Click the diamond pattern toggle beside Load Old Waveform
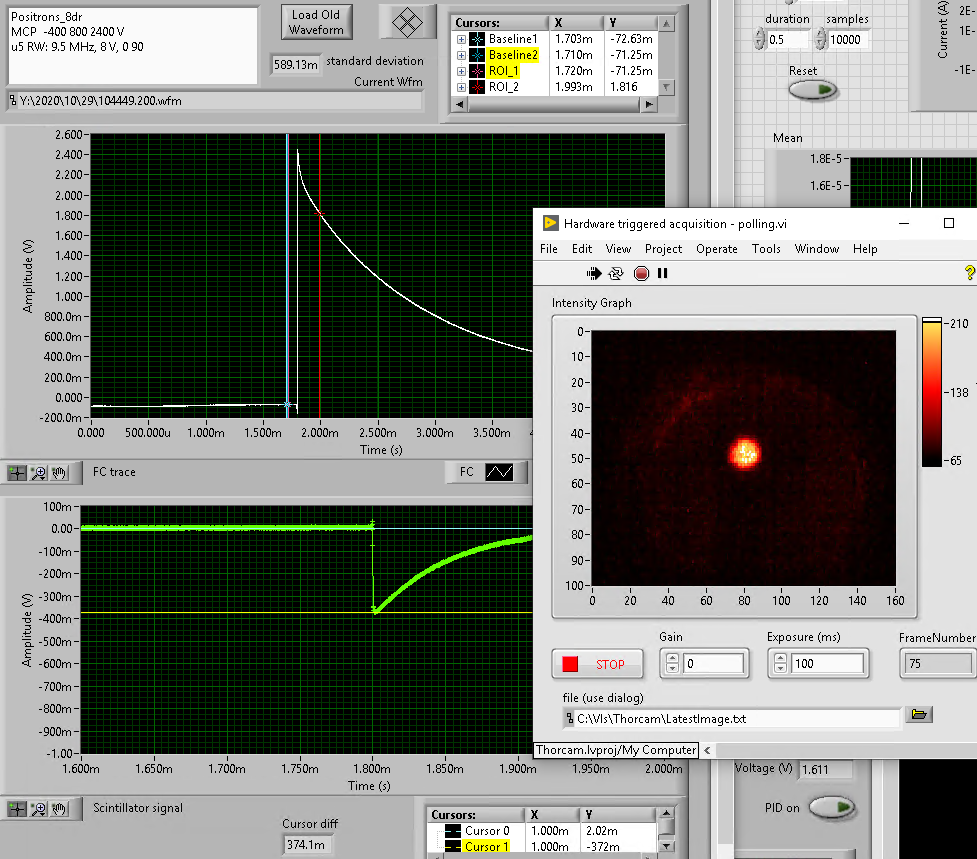 pyautogui.click(x=407, y=22)
